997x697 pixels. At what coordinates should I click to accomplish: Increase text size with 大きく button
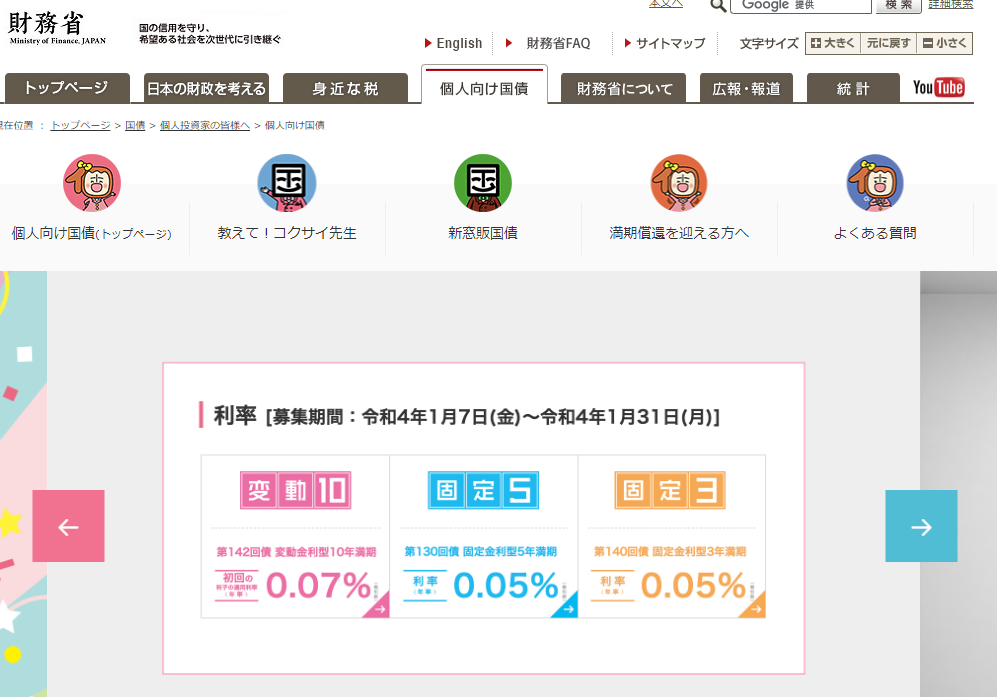833,43
